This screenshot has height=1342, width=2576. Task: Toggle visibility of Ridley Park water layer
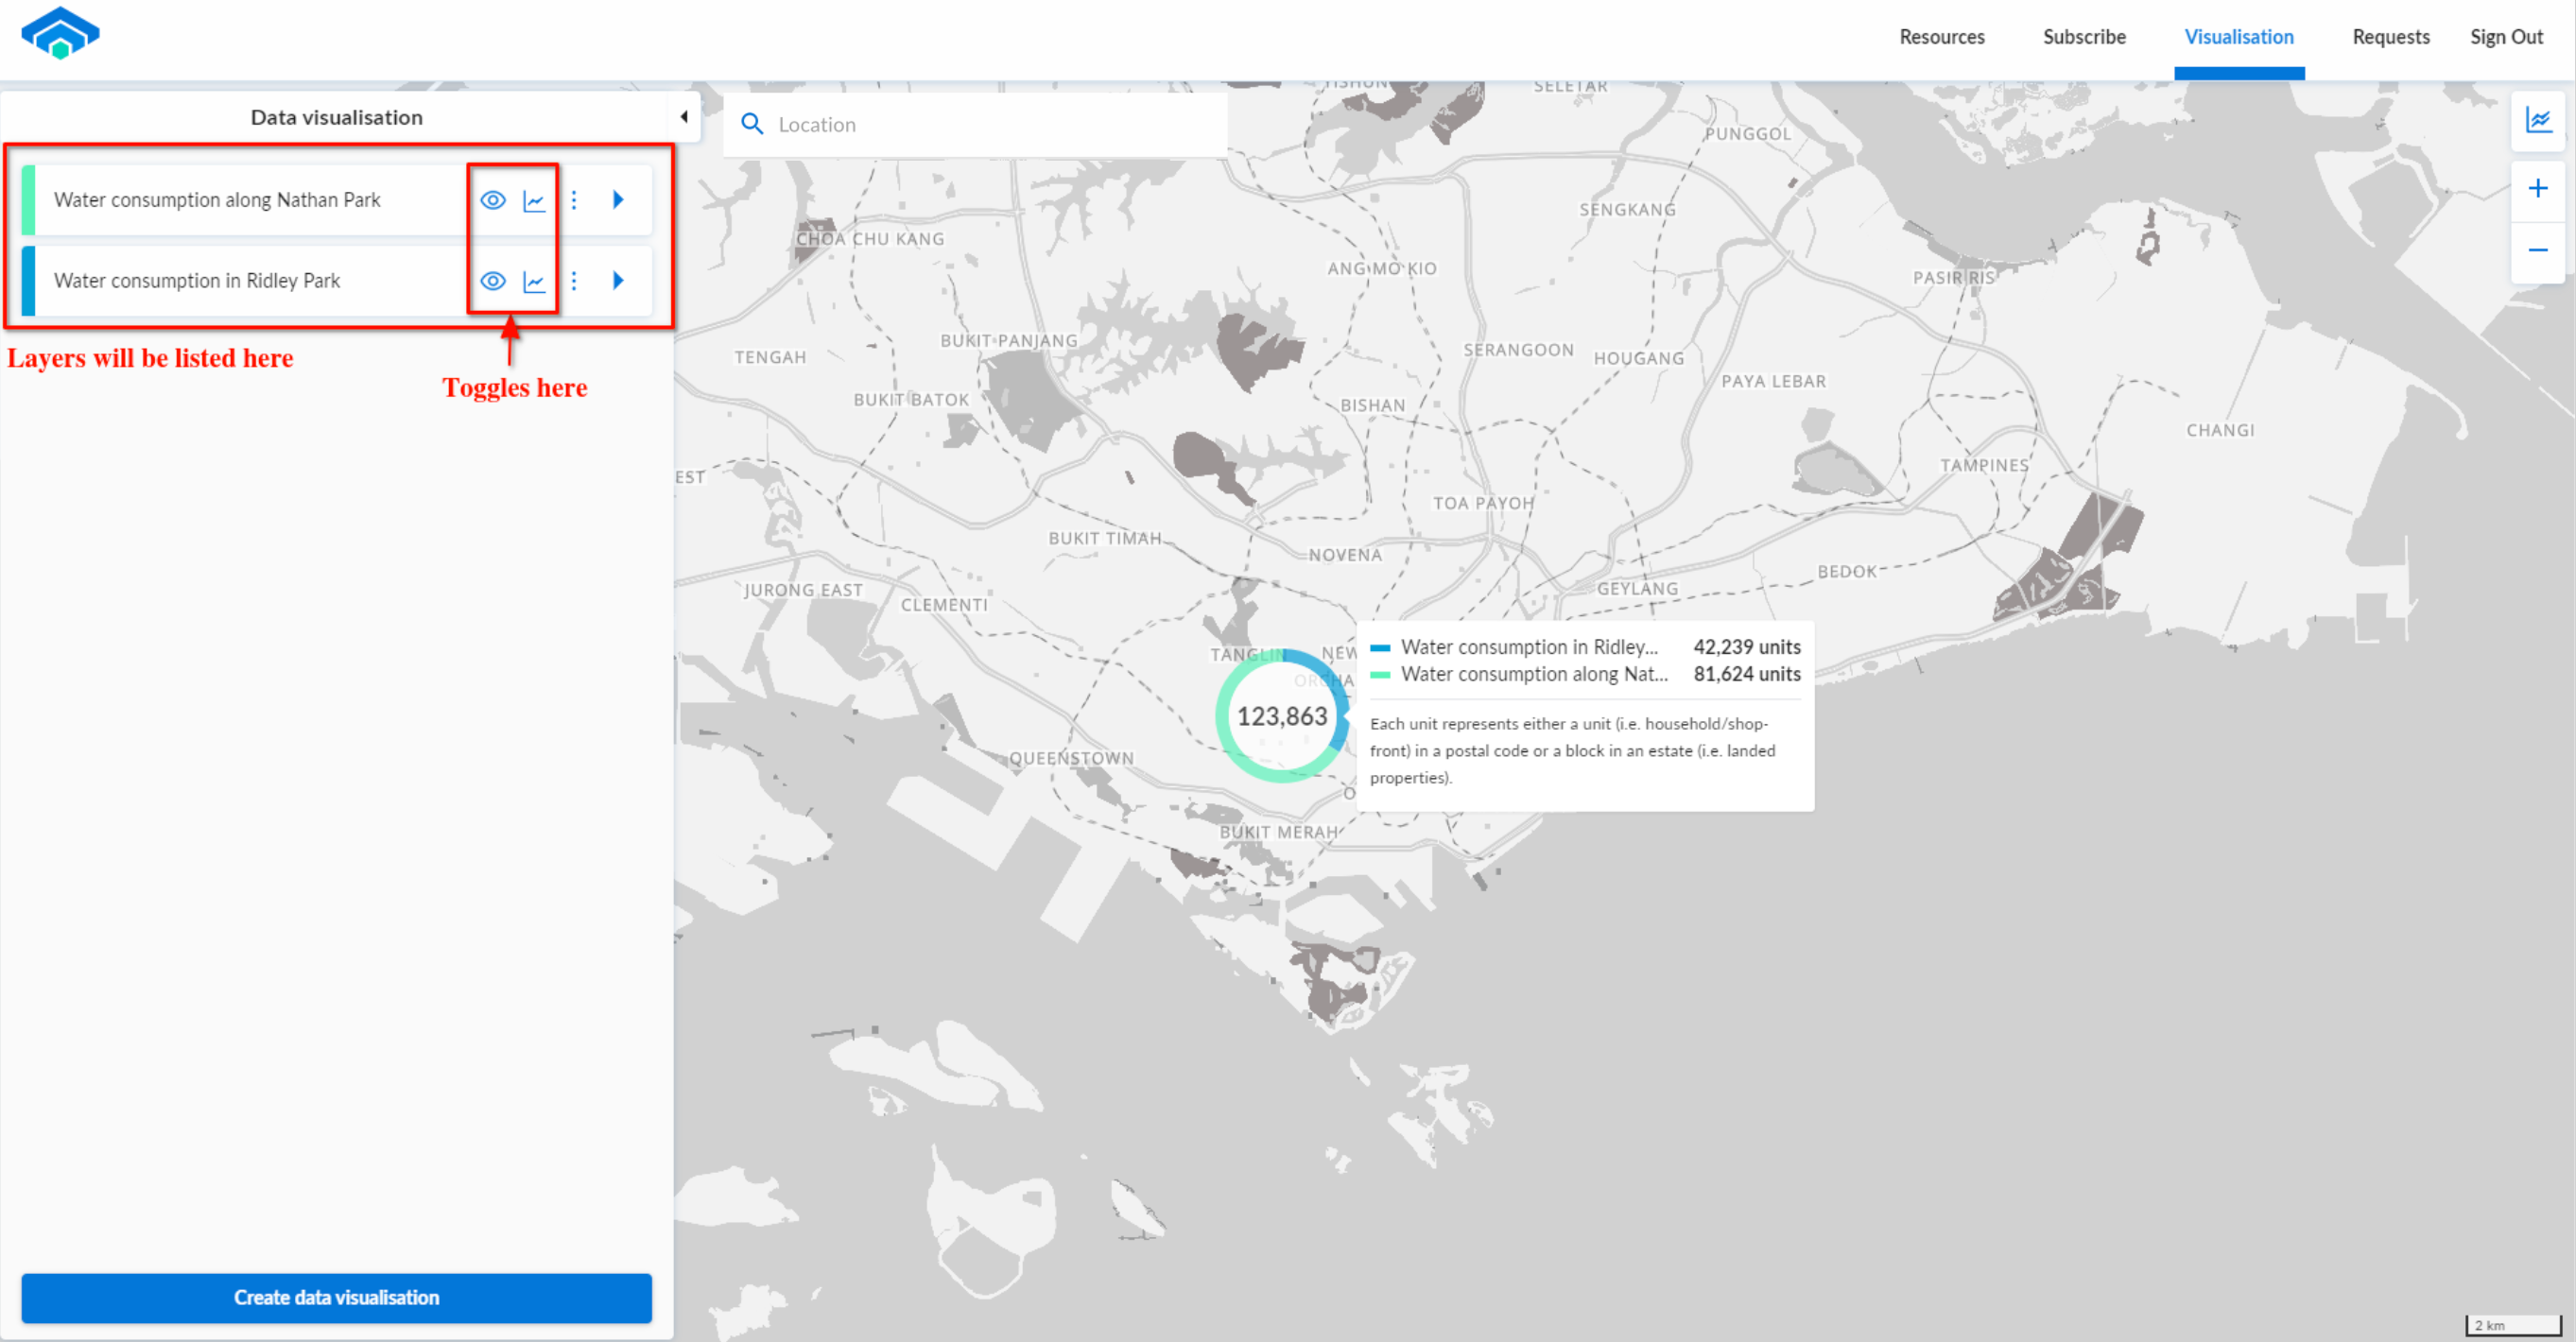tap(493, 281)
